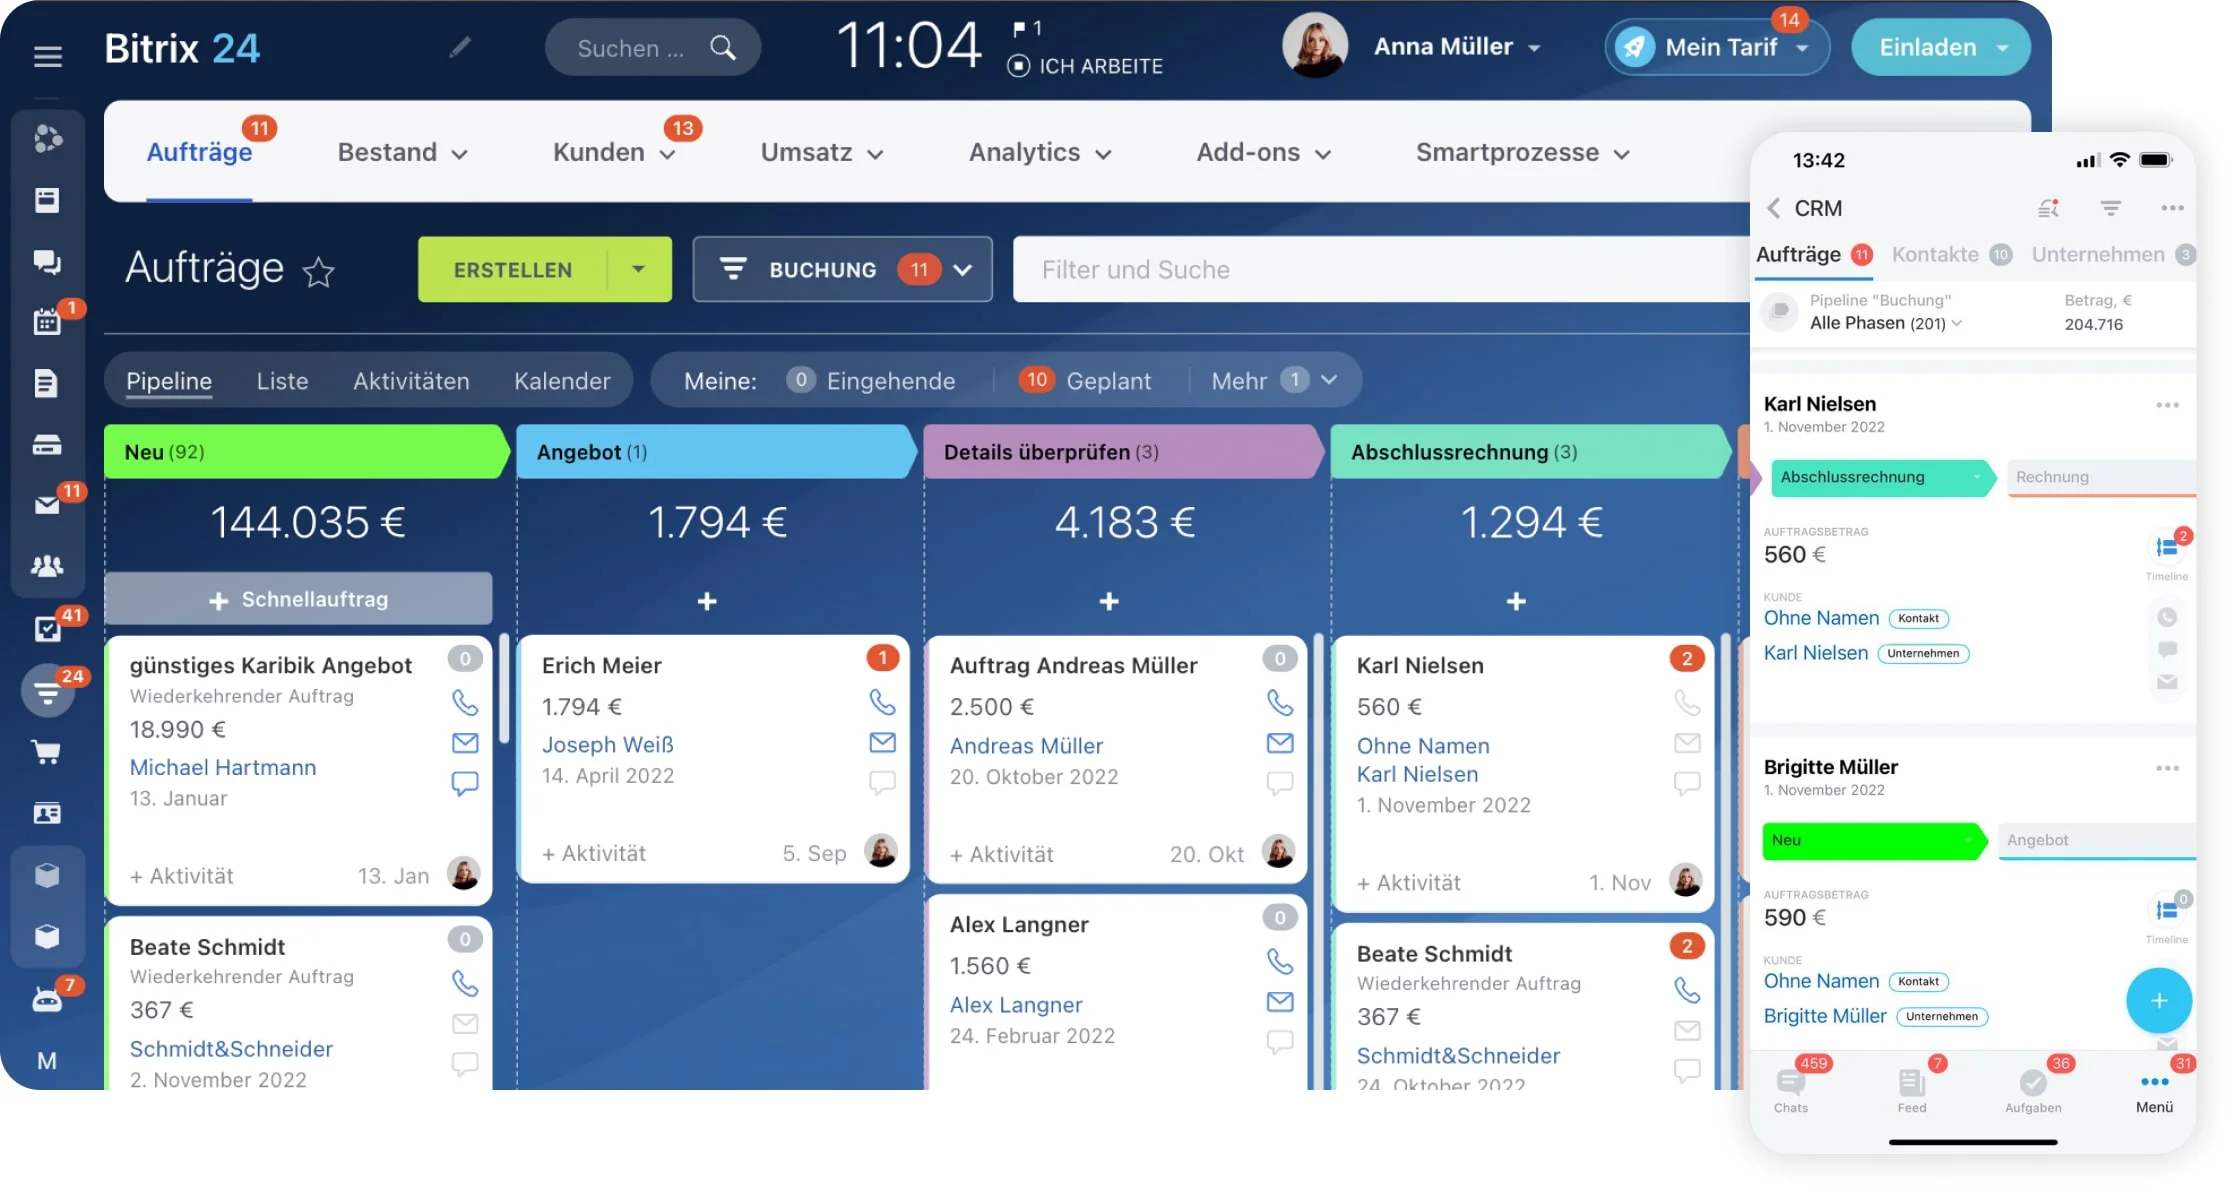2237x1194 pixels.
Task: Click the calendar icon in left sidebar
Action: [x=47, y=321]
